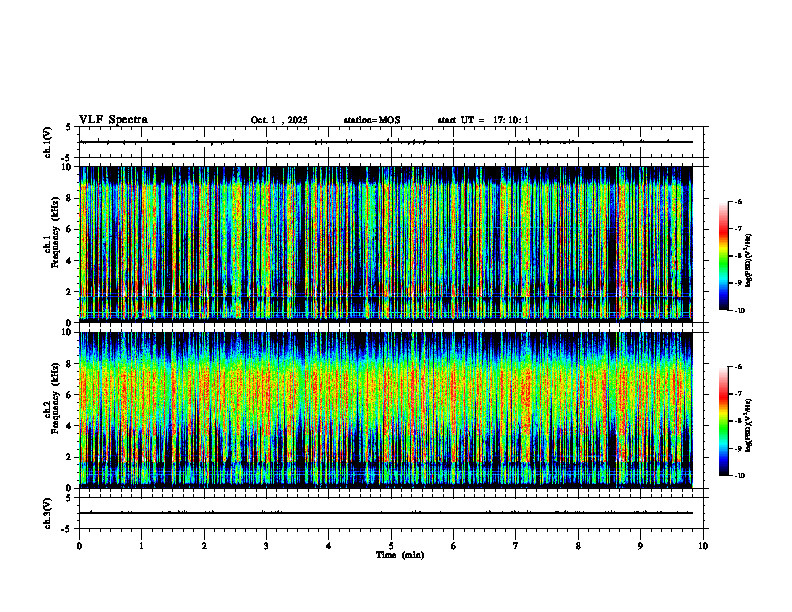Click the "Time (min)" axis title
Image resolution: width=792 pixels, height=612 pixels.
400,555
